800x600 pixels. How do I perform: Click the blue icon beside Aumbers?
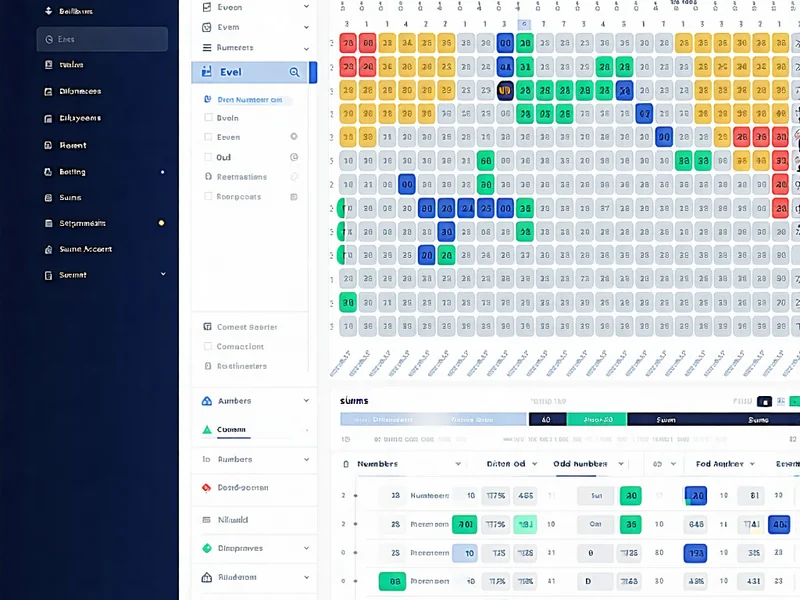(207, 401)
